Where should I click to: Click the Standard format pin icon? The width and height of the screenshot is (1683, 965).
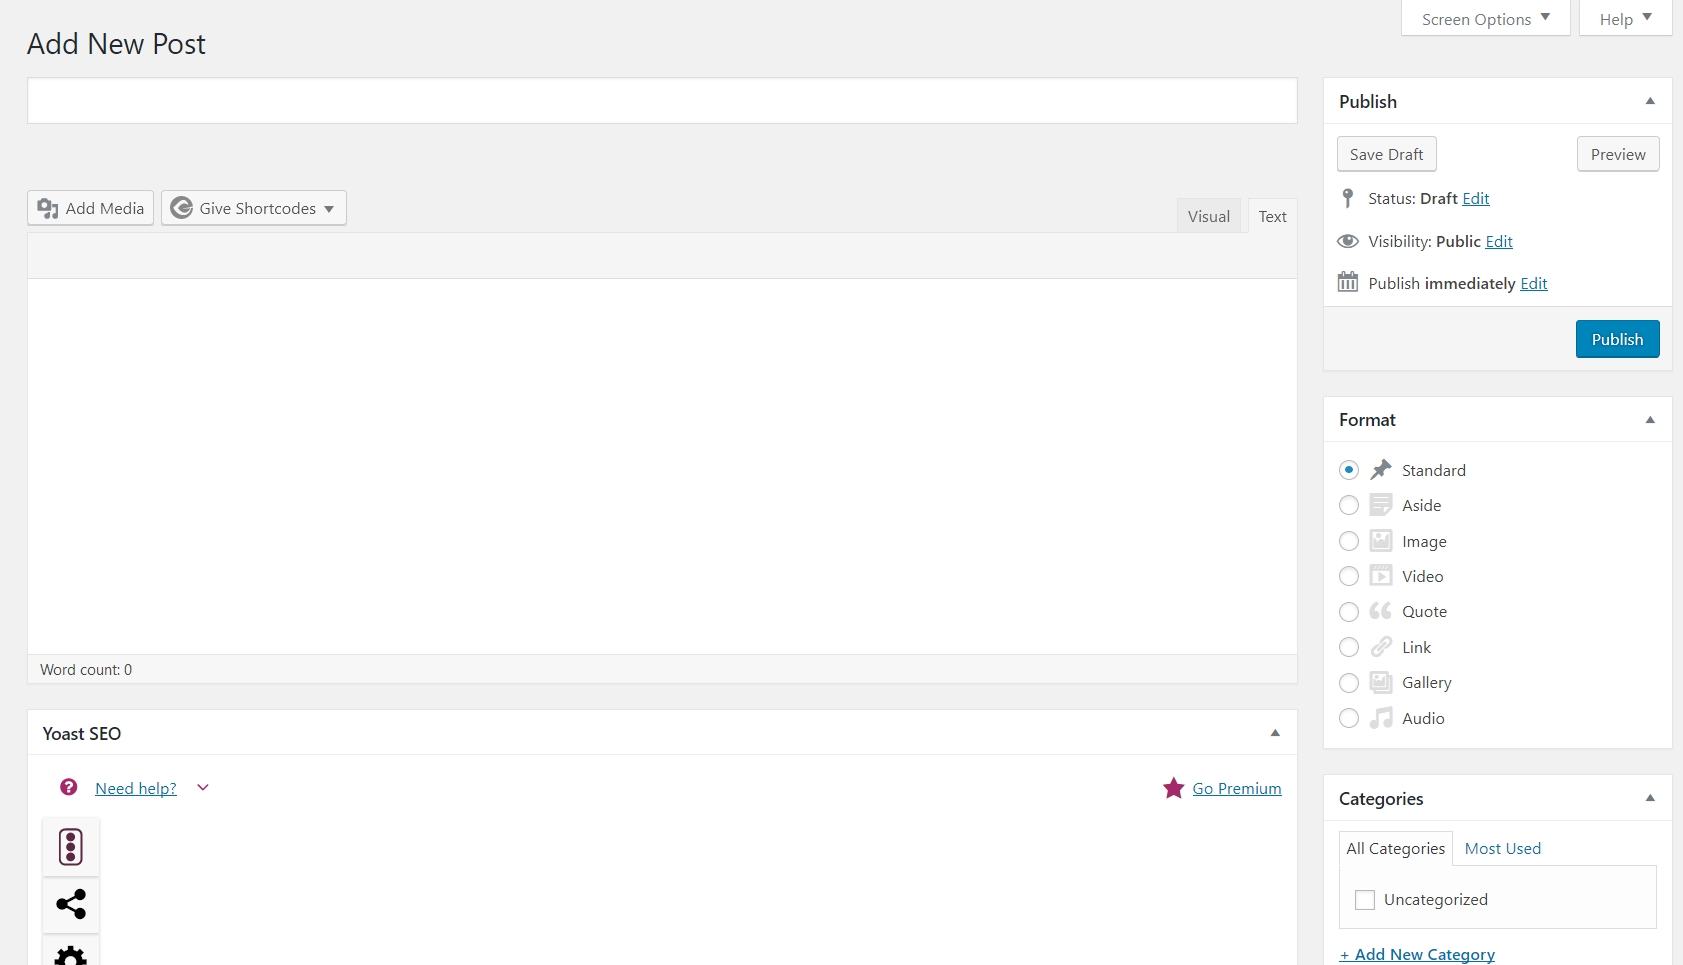pos(1381,469)
